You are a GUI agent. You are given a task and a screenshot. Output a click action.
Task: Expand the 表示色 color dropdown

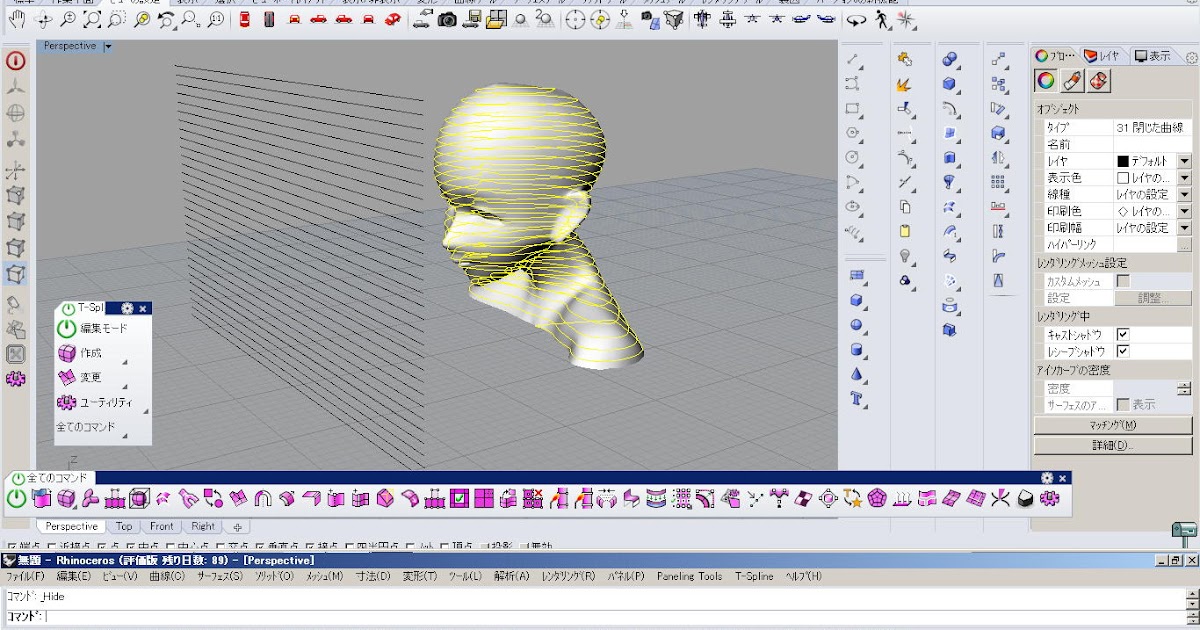1184,178
